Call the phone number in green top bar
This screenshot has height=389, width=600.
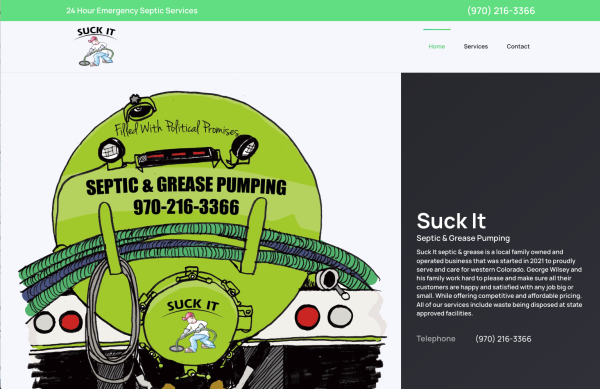(x=501, y=11)
